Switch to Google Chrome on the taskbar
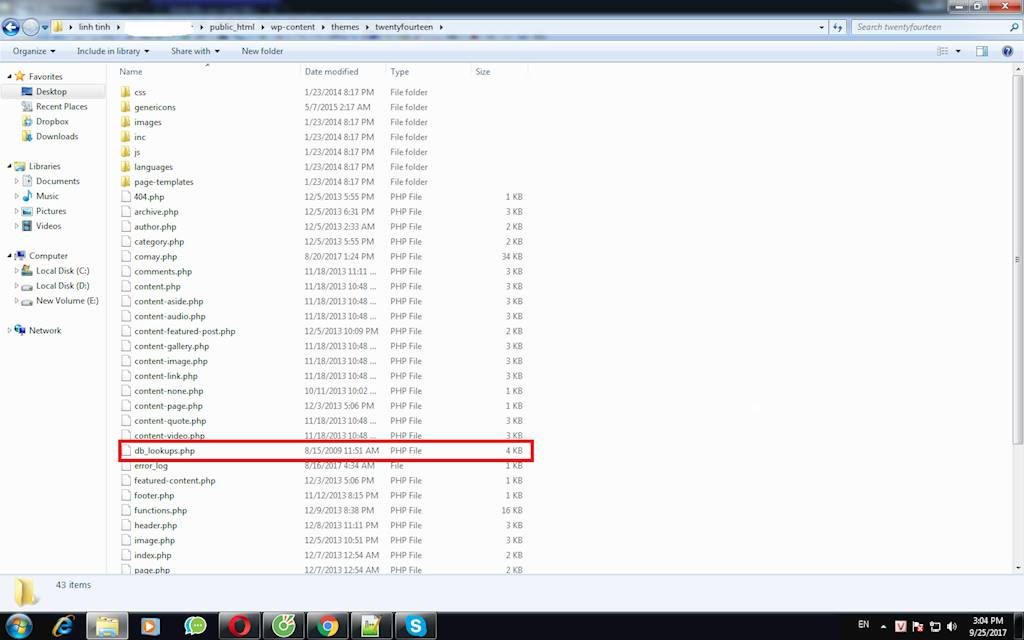 tap(328, 626)
